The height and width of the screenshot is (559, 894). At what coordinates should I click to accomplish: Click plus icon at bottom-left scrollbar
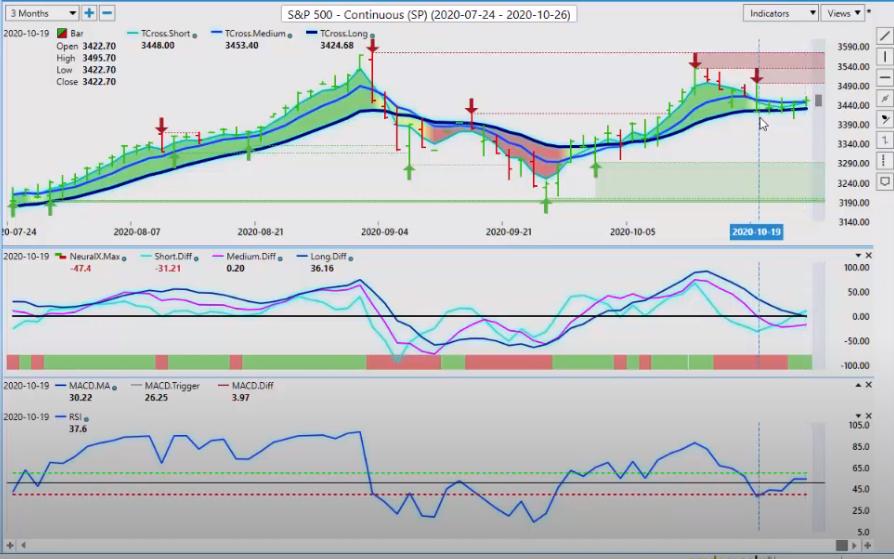10,545
